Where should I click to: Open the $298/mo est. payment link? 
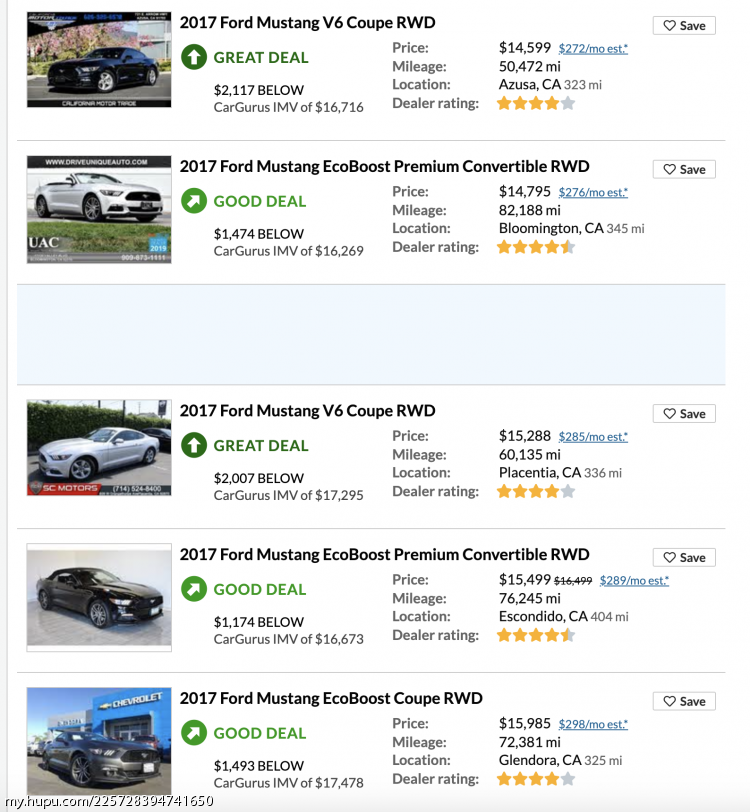click(593, 724)
